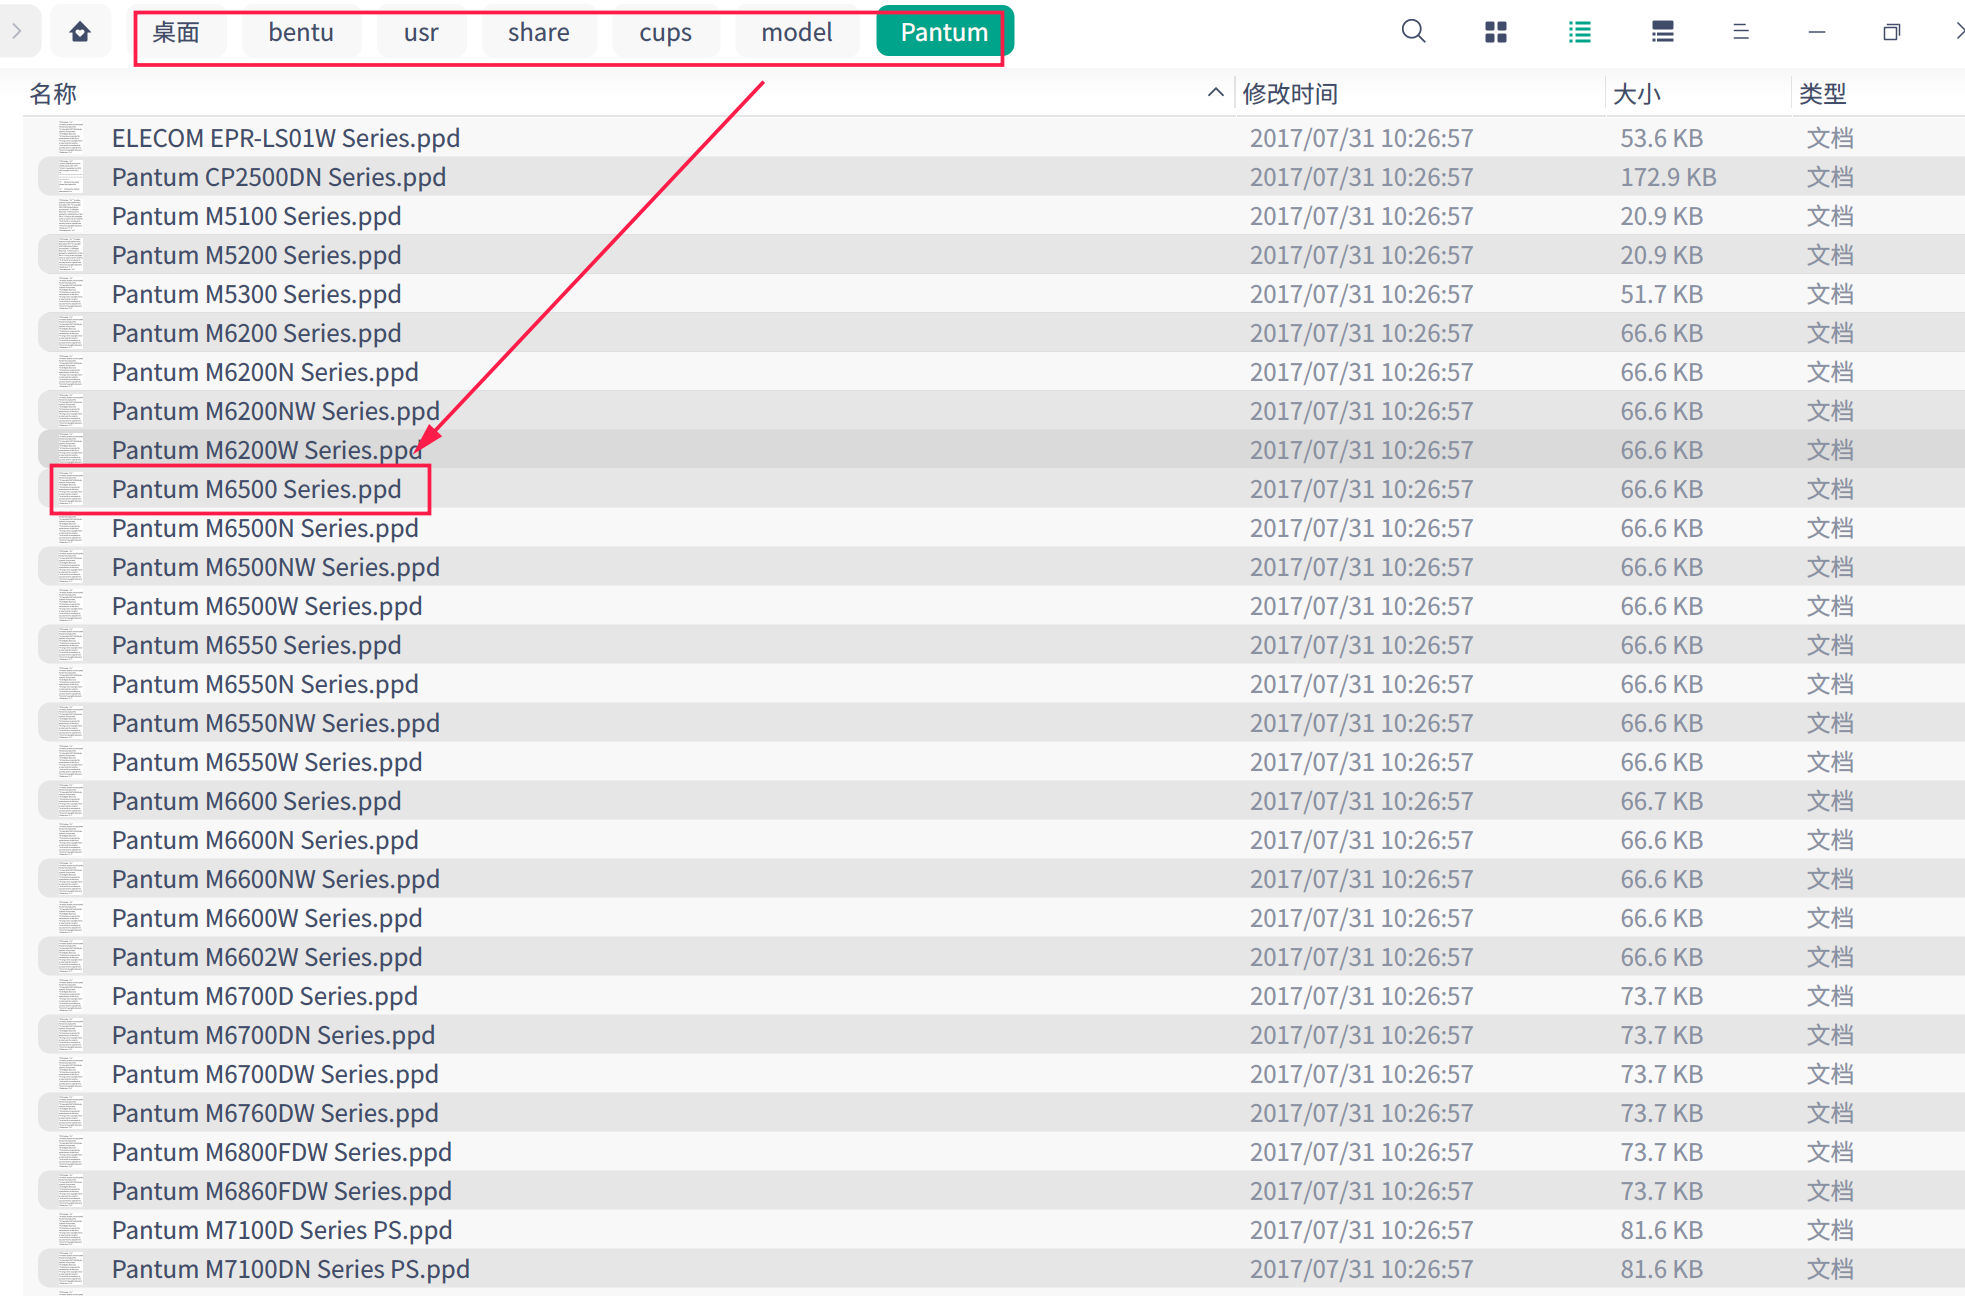The image size is (1965, 1296).
Task: Click the home folder icon
Action: coord(80,32)
